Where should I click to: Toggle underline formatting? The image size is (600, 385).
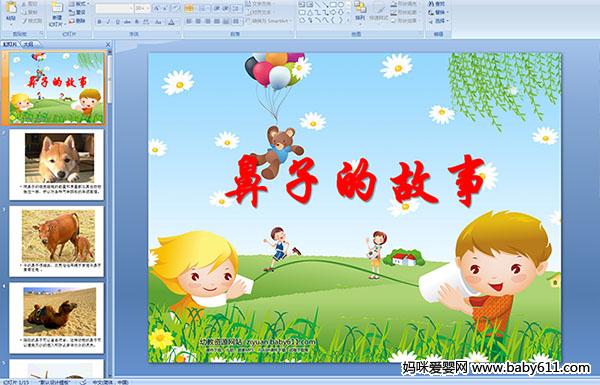(x=117, y=22)
